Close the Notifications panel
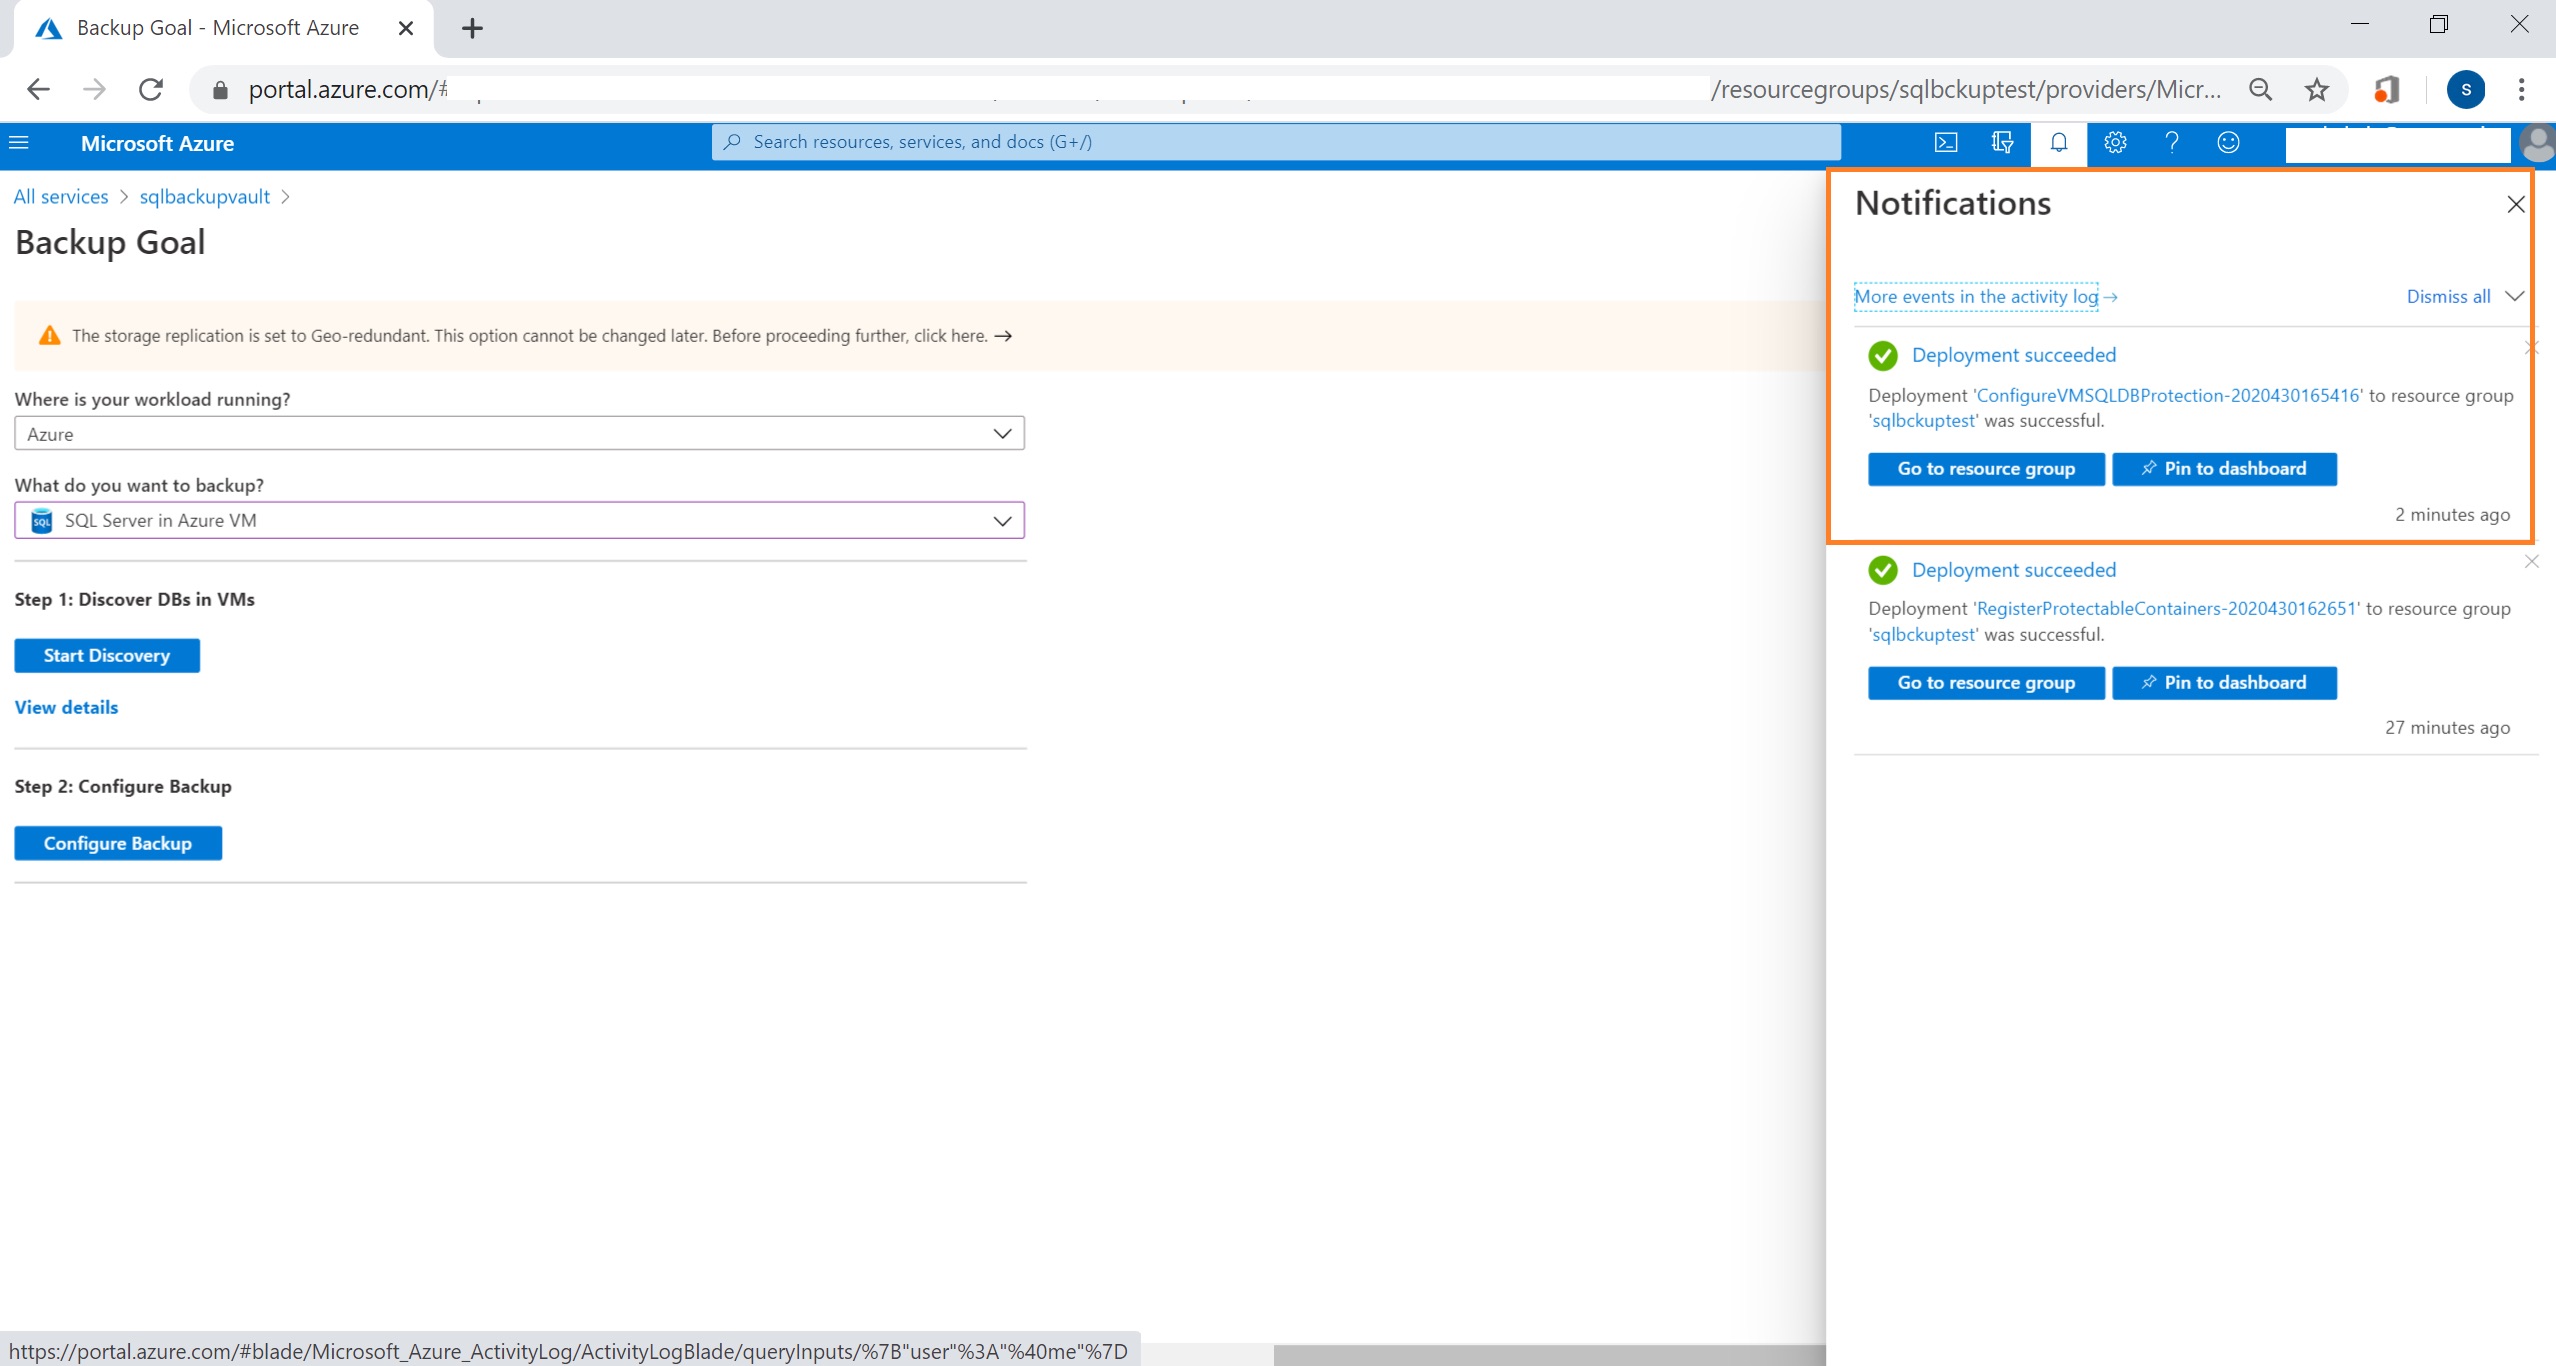Viewport: 2556px width, 1366px height. [x=2515, y=205]
